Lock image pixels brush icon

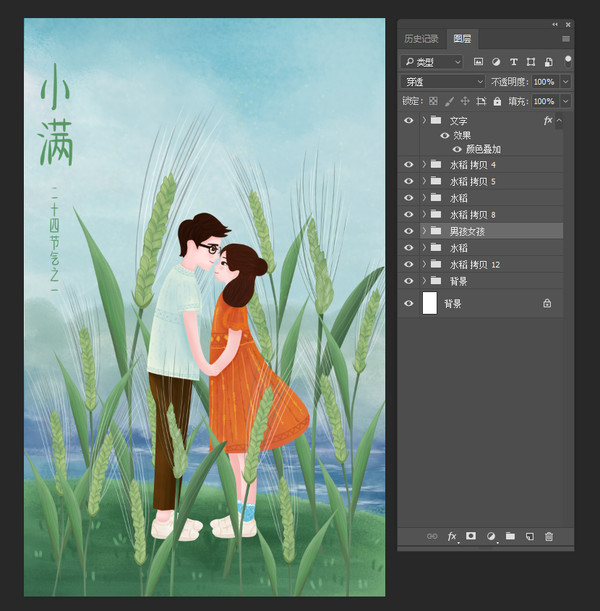click(x=449, y=101)
